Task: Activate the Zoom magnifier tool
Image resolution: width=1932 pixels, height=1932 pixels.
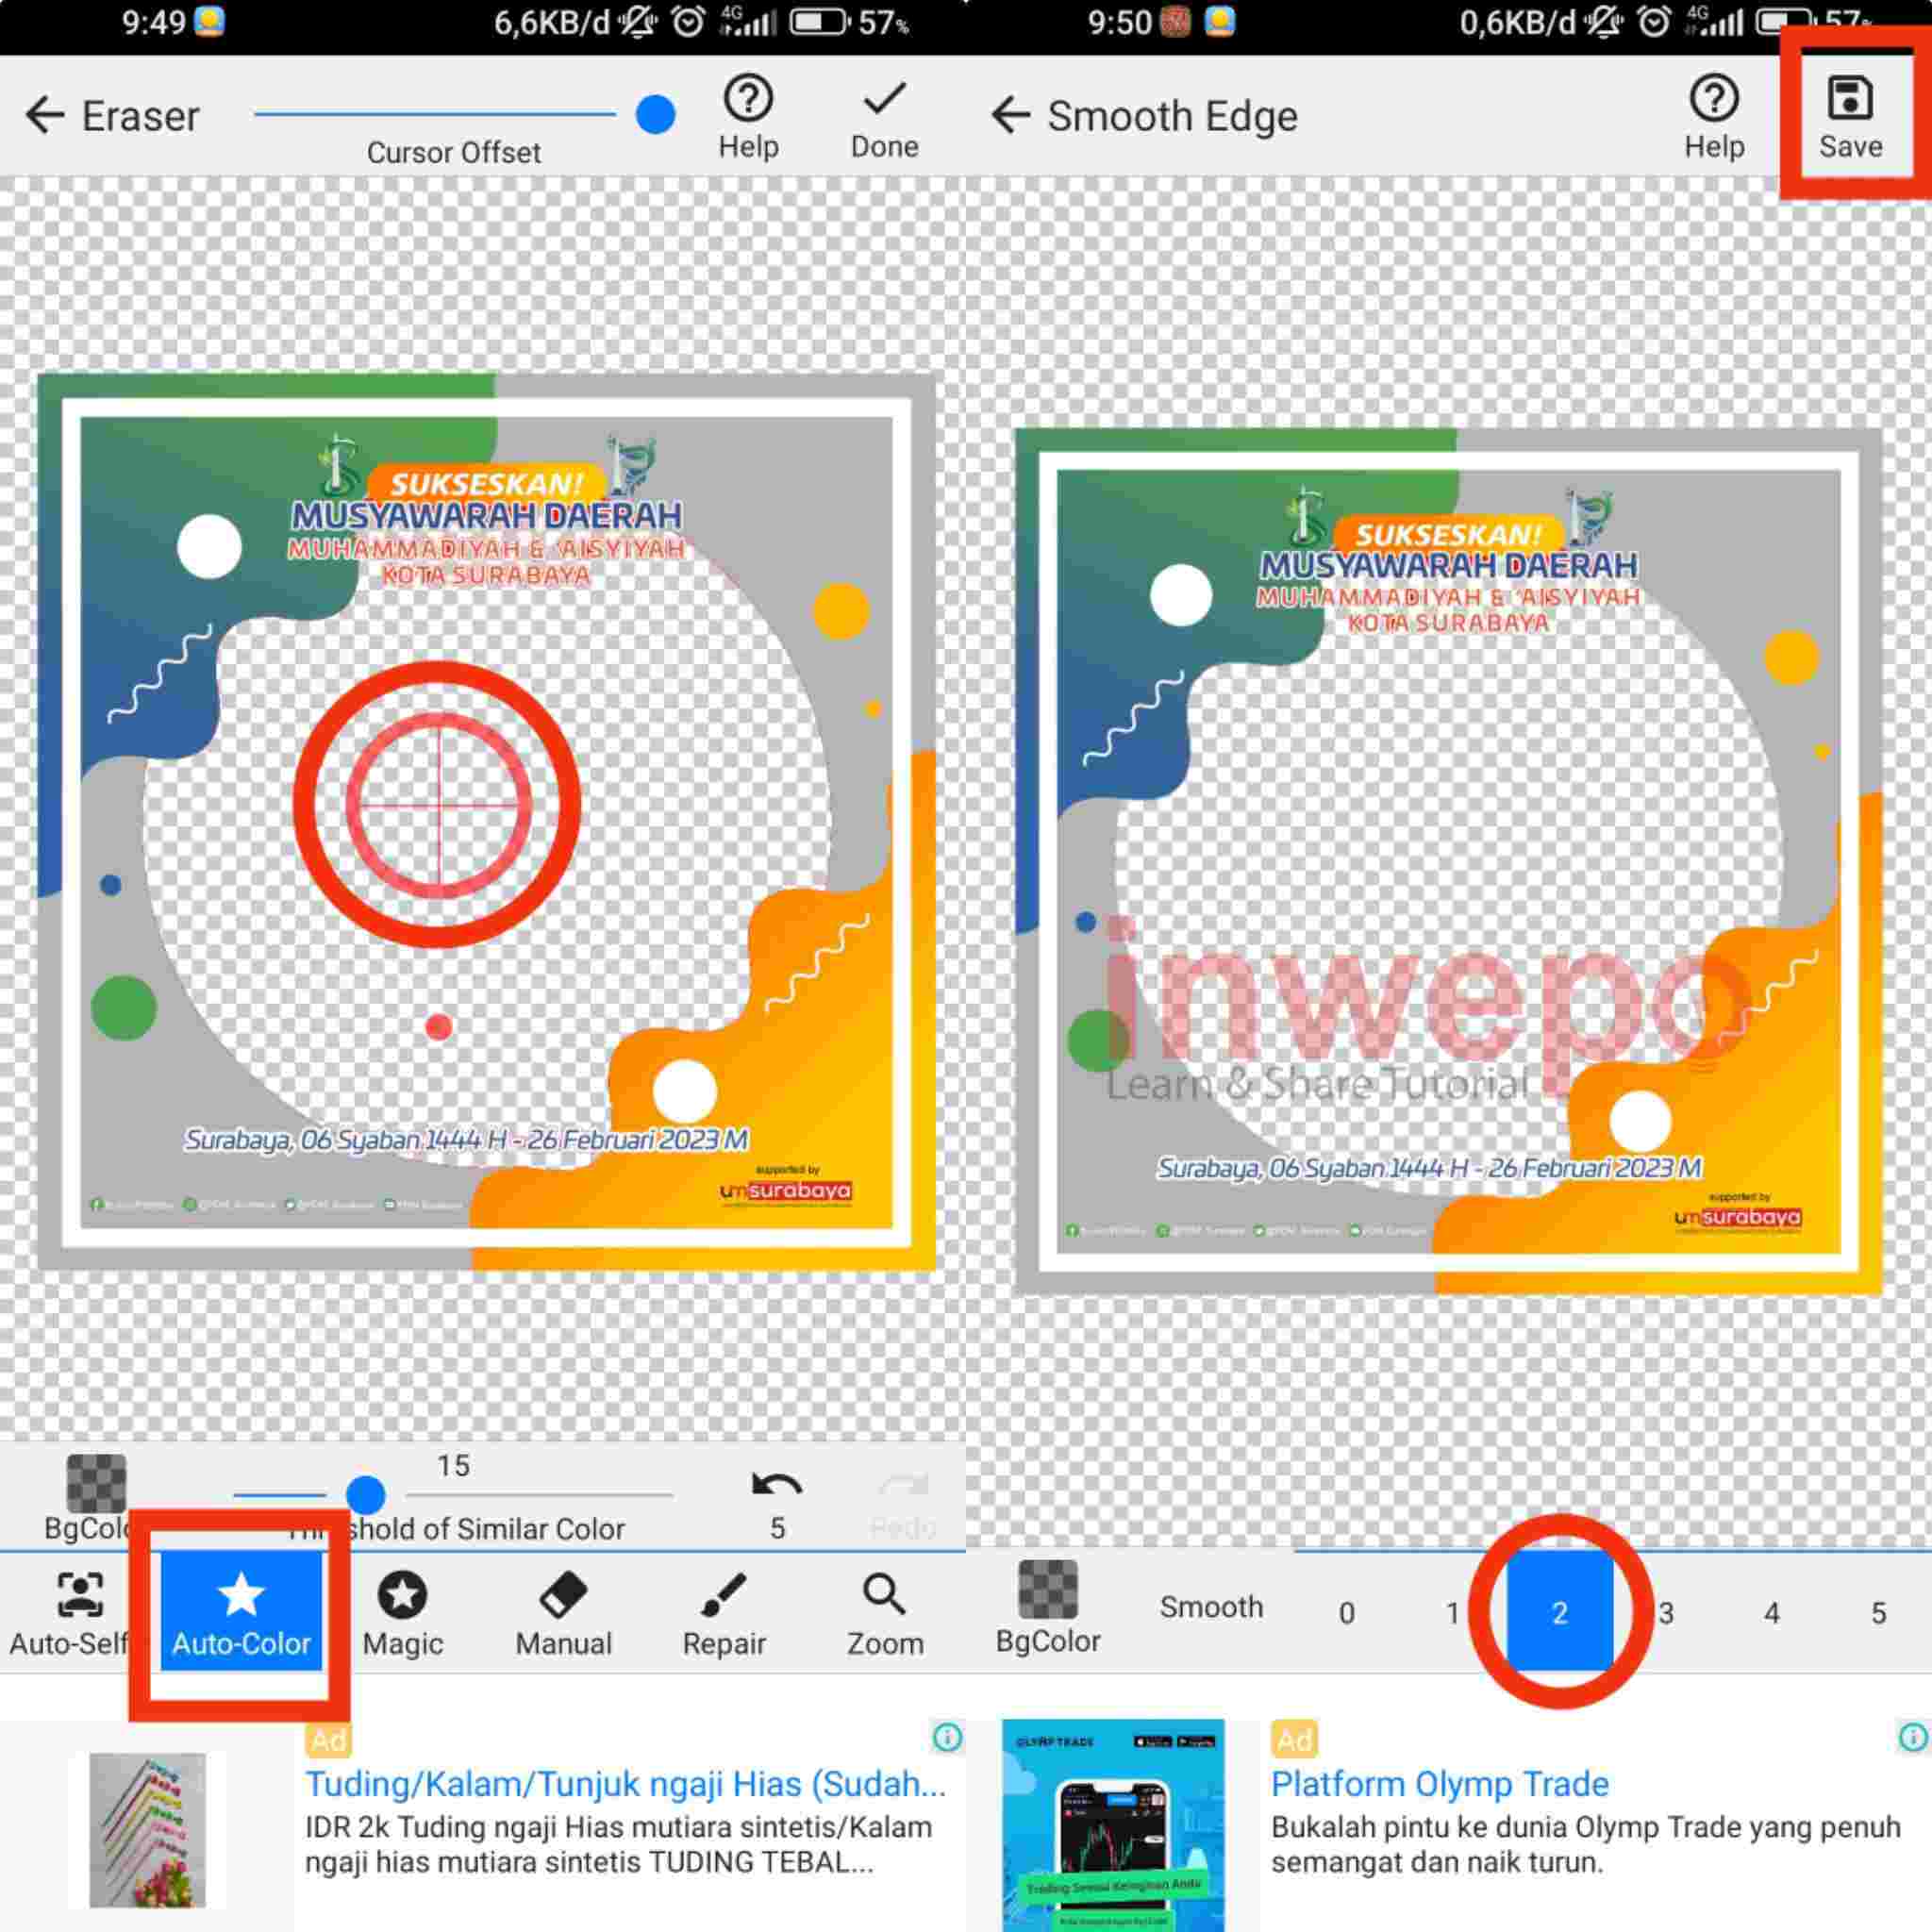Action: tap(884, 1612)
